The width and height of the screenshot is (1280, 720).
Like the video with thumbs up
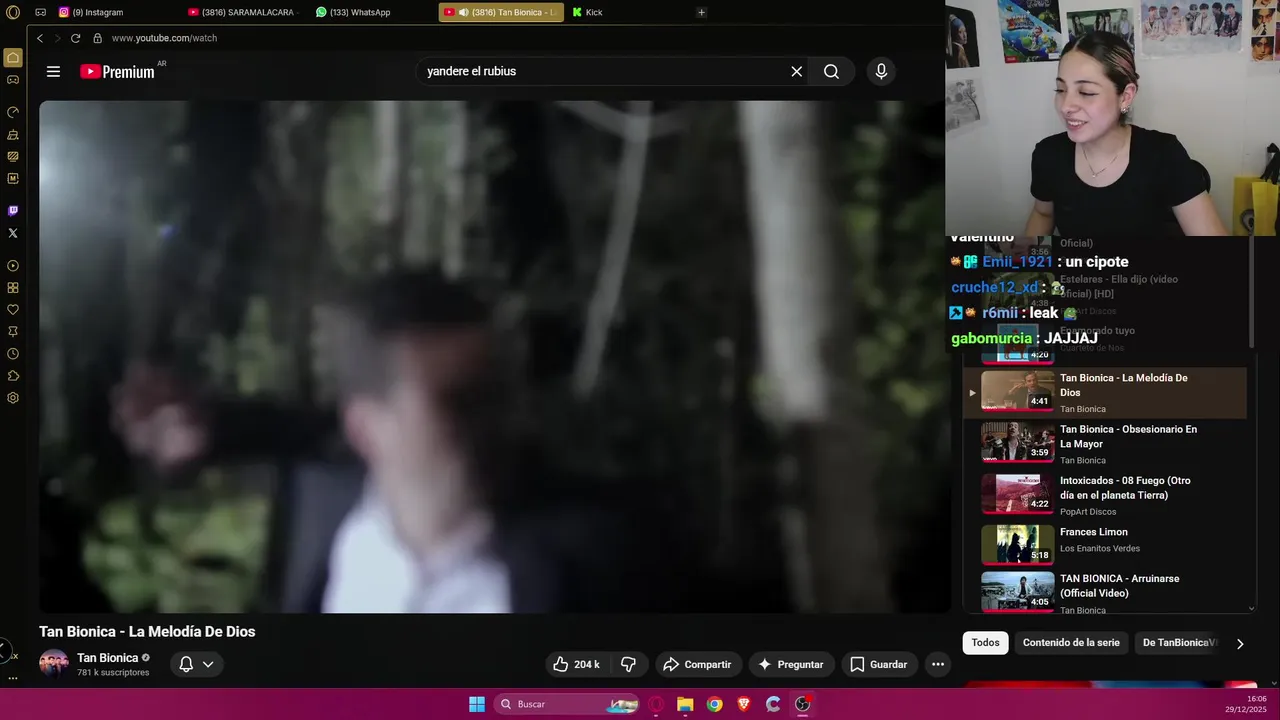click(577, 664)
